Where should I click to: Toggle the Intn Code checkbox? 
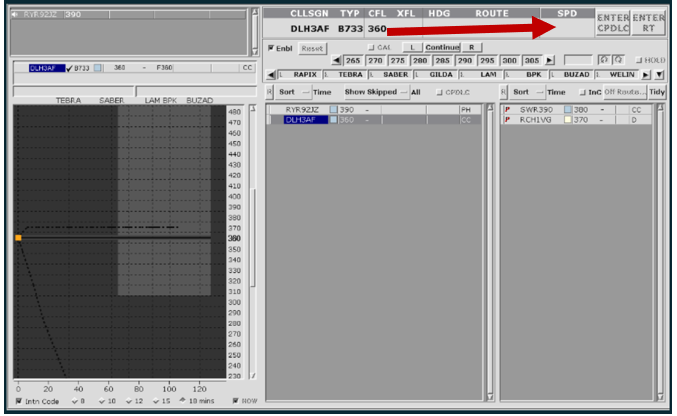[19, 401]
